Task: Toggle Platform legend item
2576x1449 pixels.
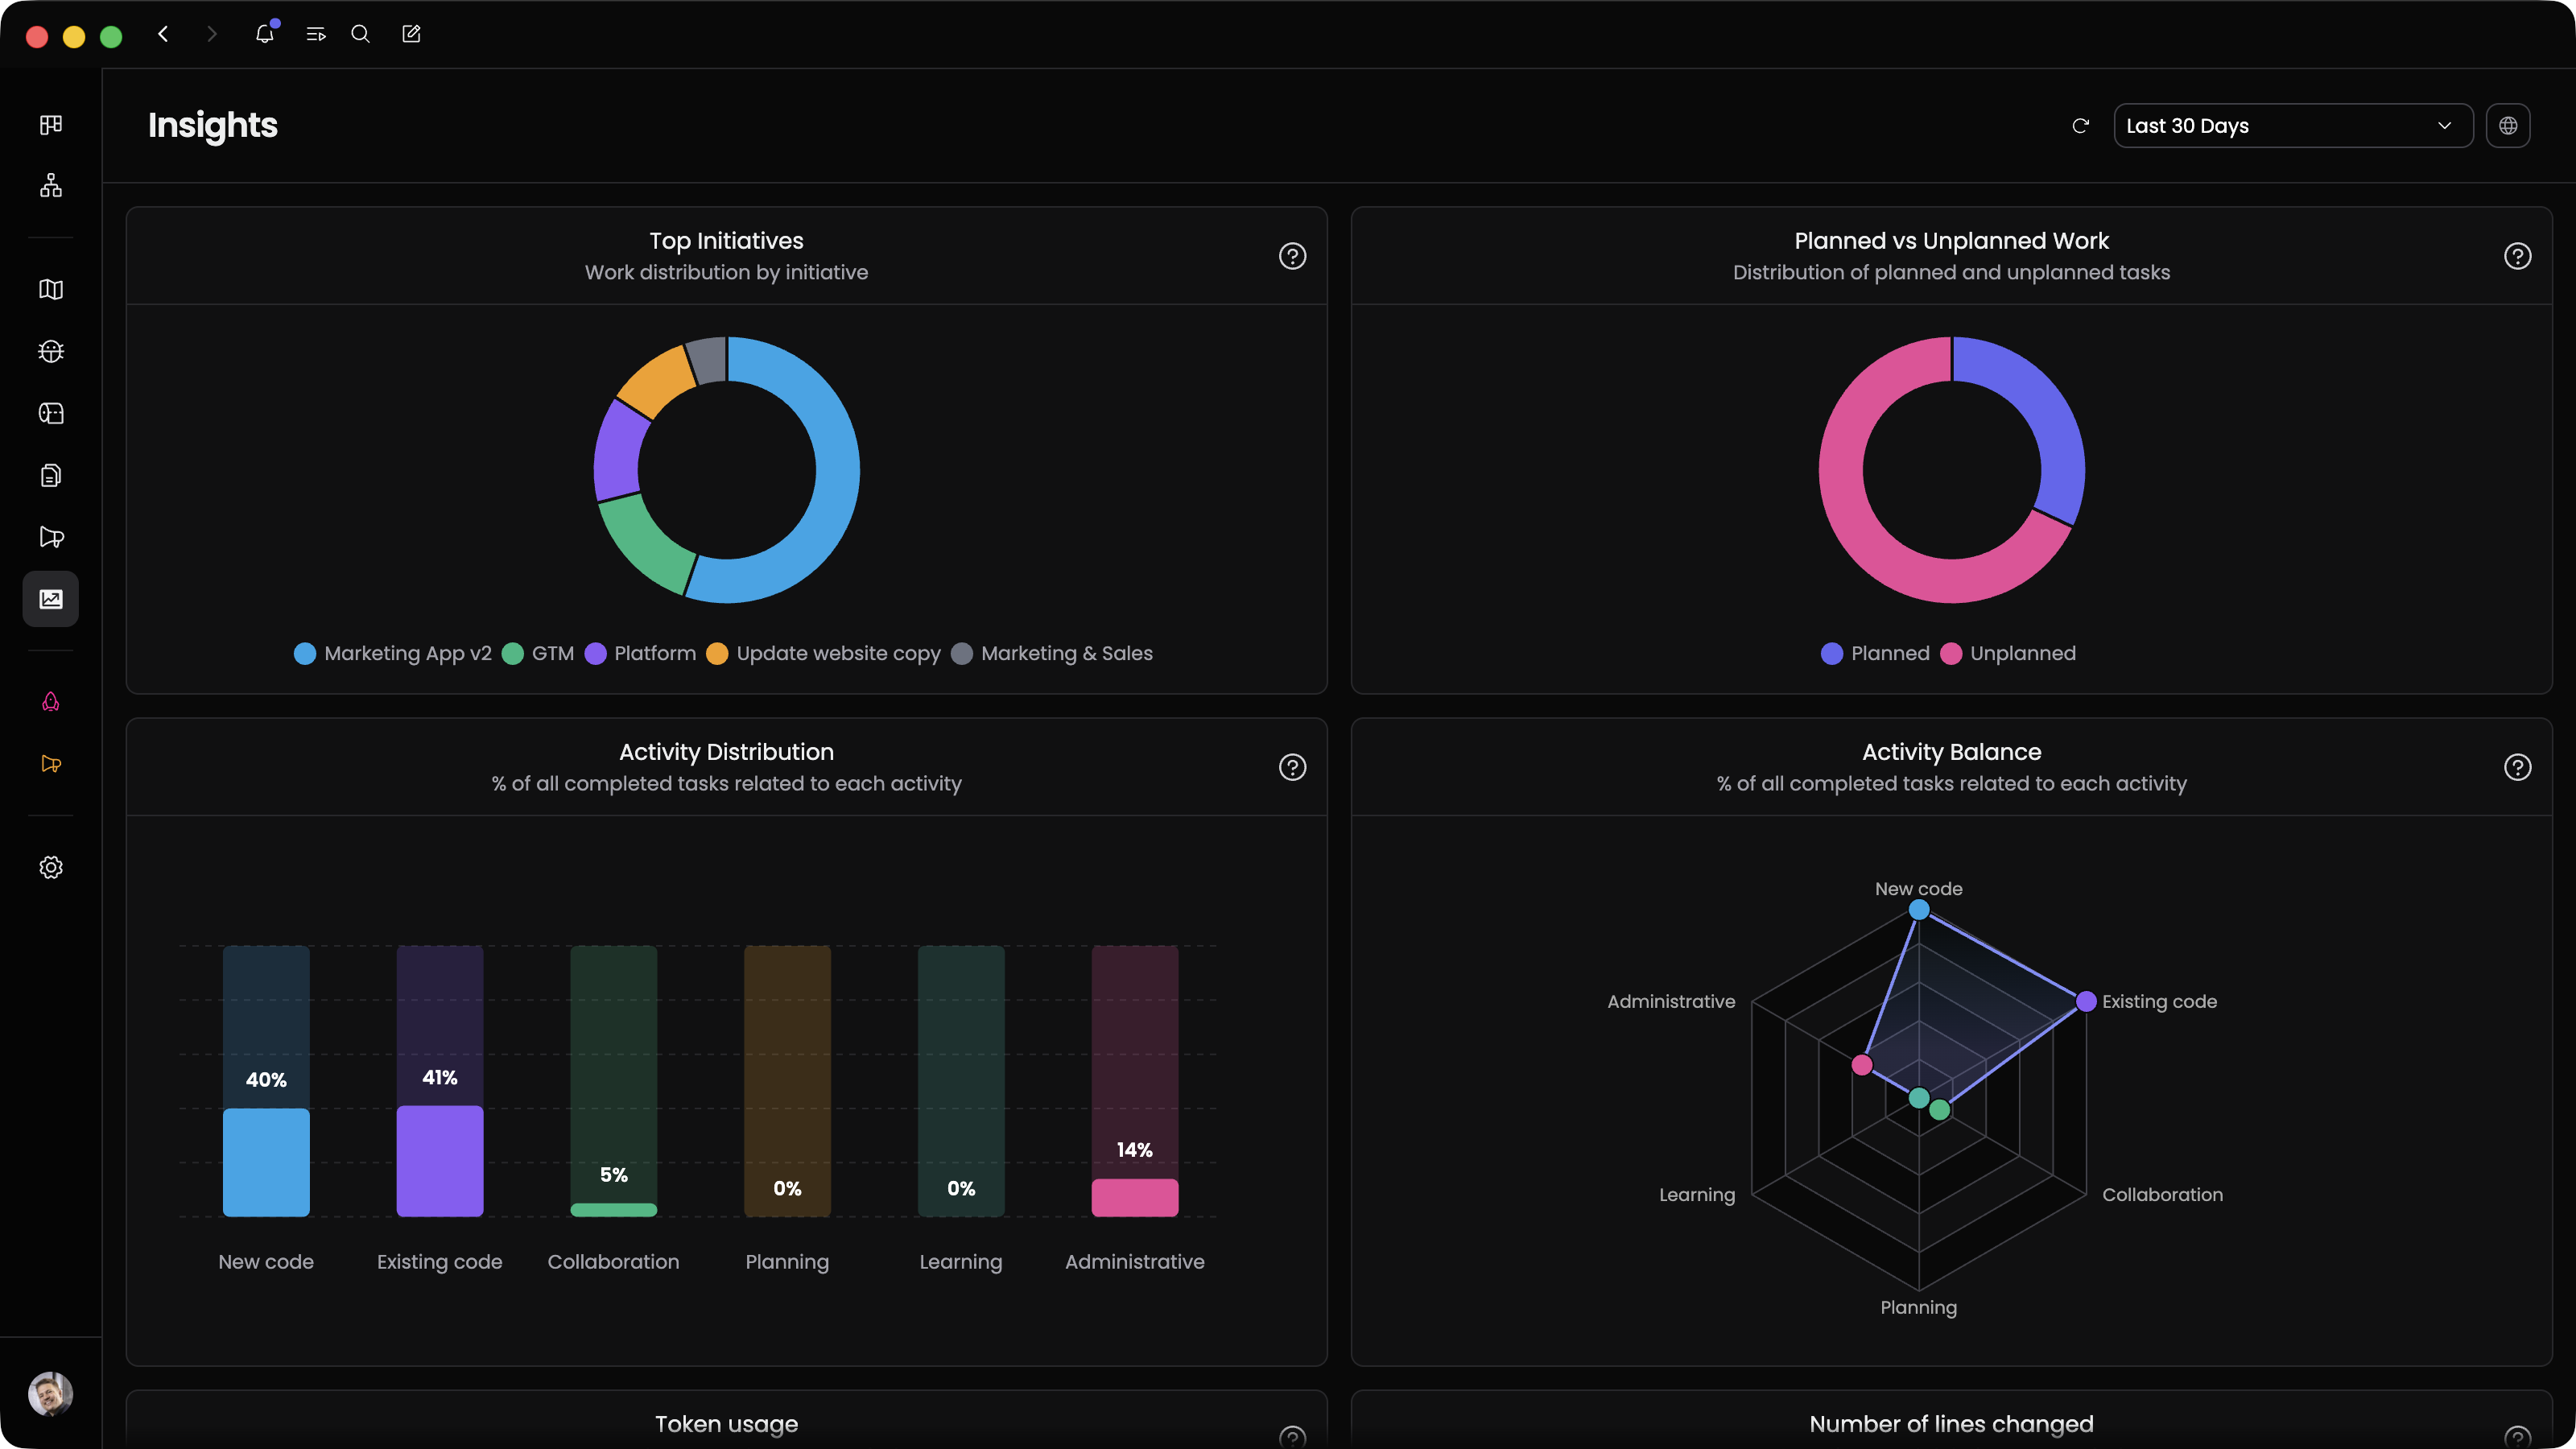Action: click(640, 653)
